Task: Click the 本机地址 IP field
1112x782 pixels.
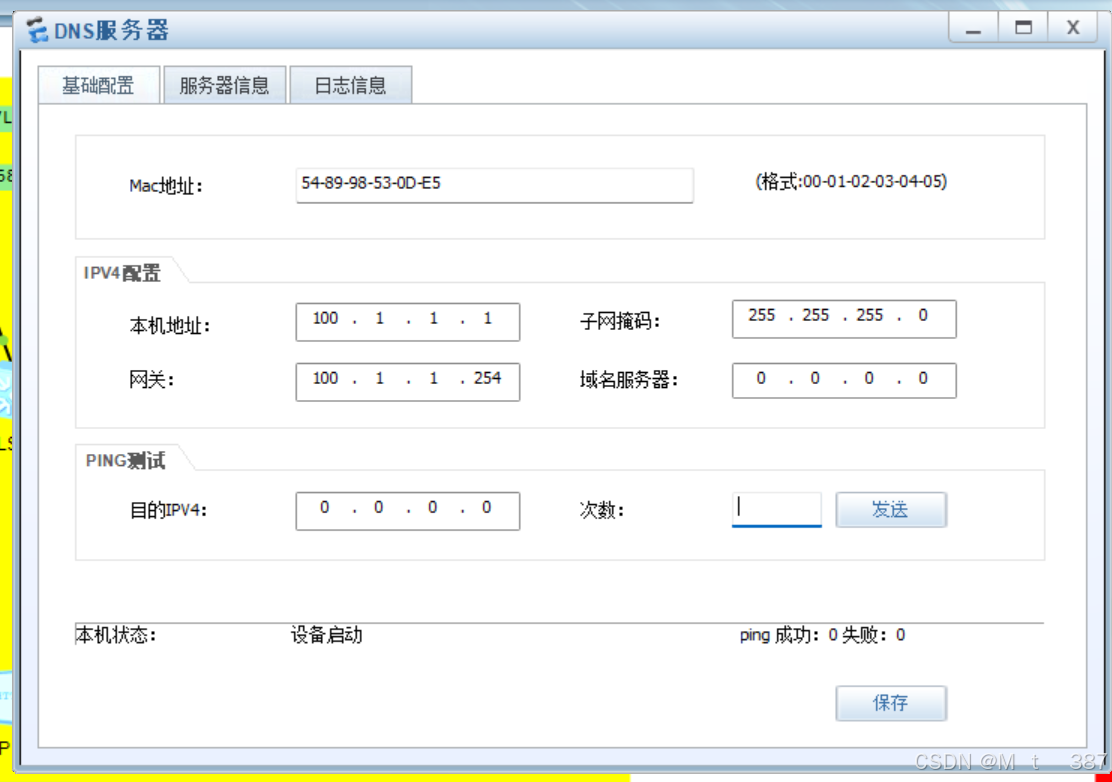Action: pyautogui.click(x=408, y=322)
